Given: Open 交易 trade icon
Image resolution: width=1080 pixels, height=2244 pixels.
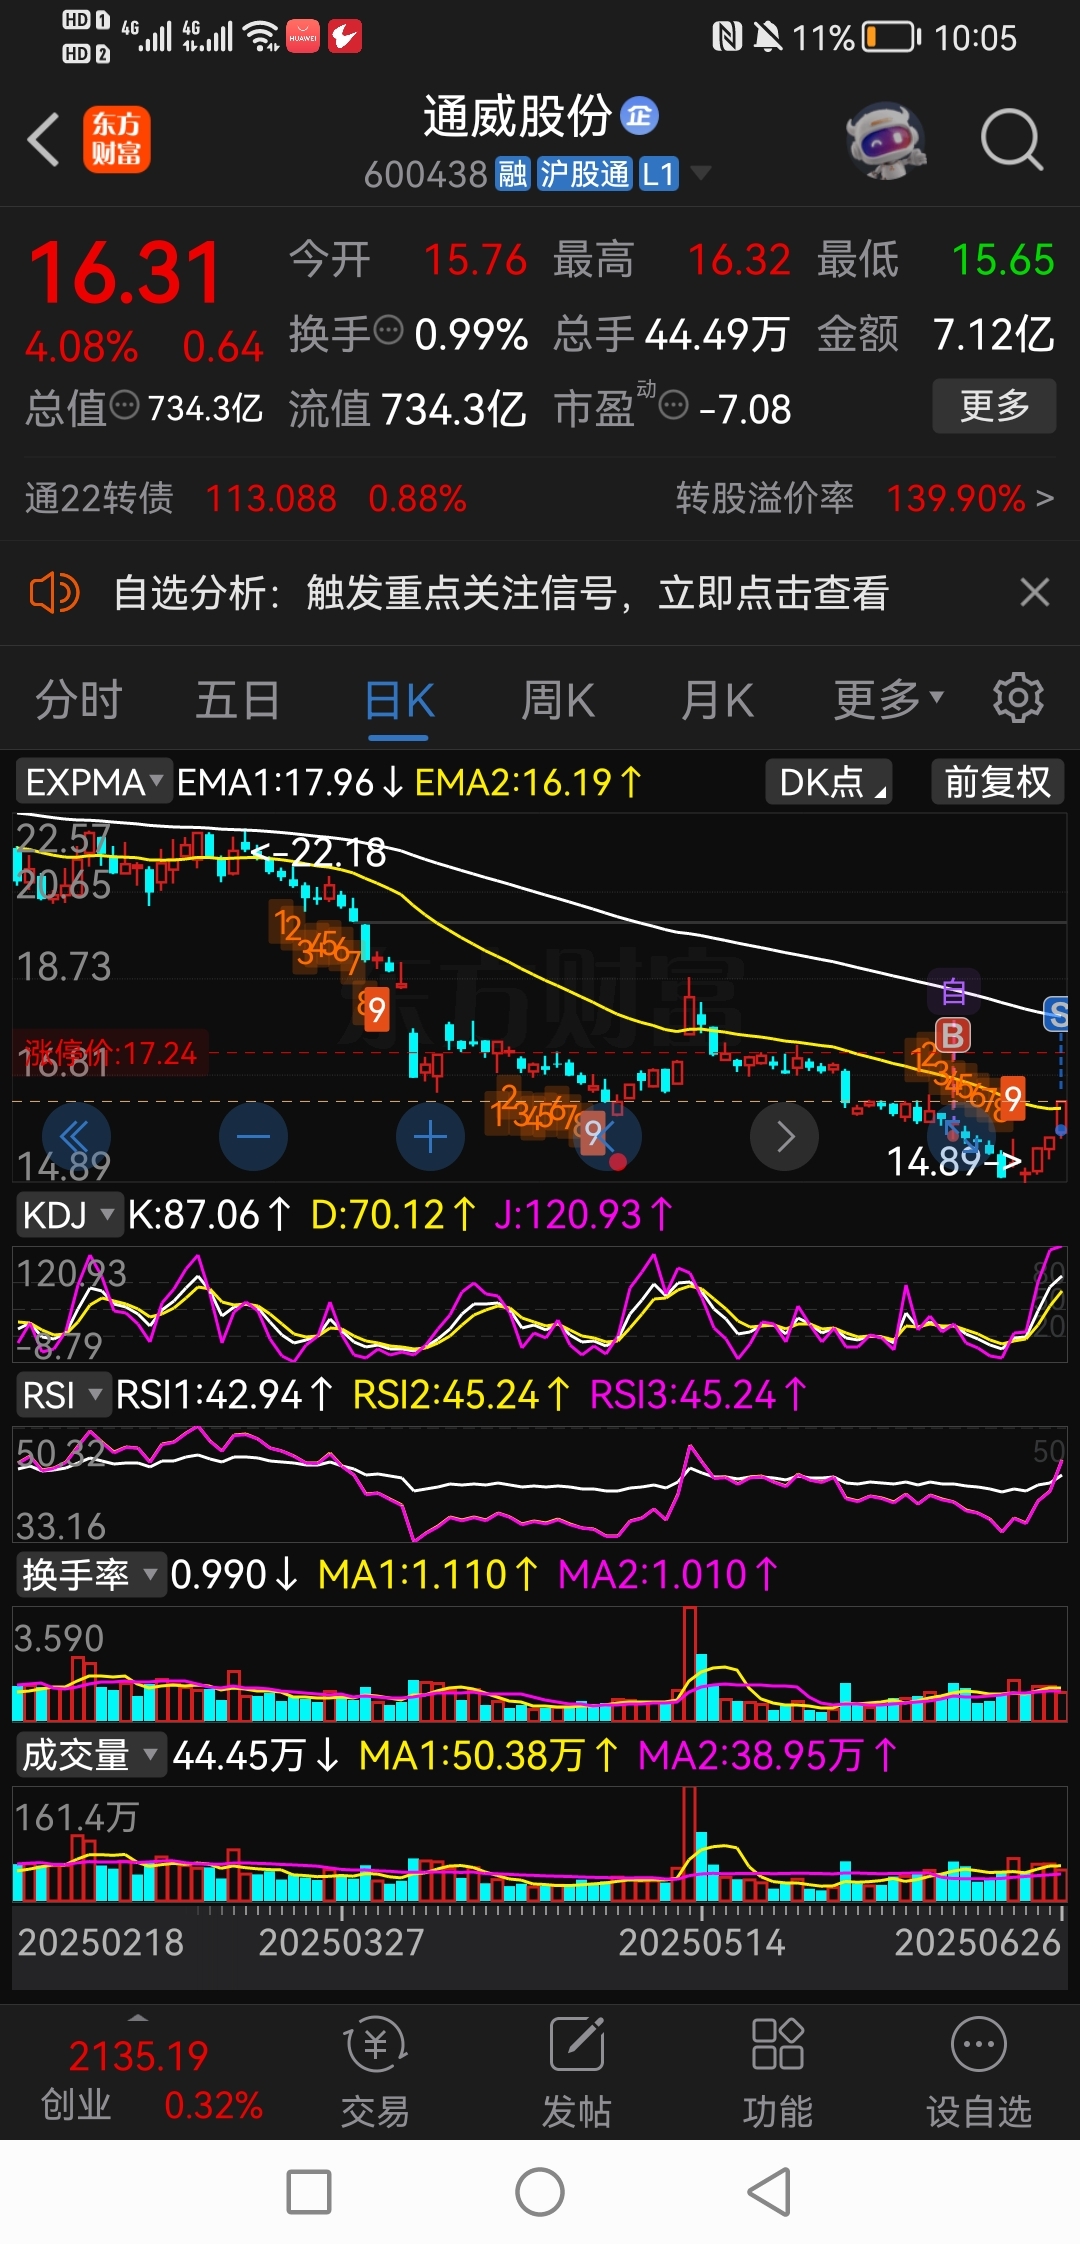Looking at the screenshot, I should 375,2071.
